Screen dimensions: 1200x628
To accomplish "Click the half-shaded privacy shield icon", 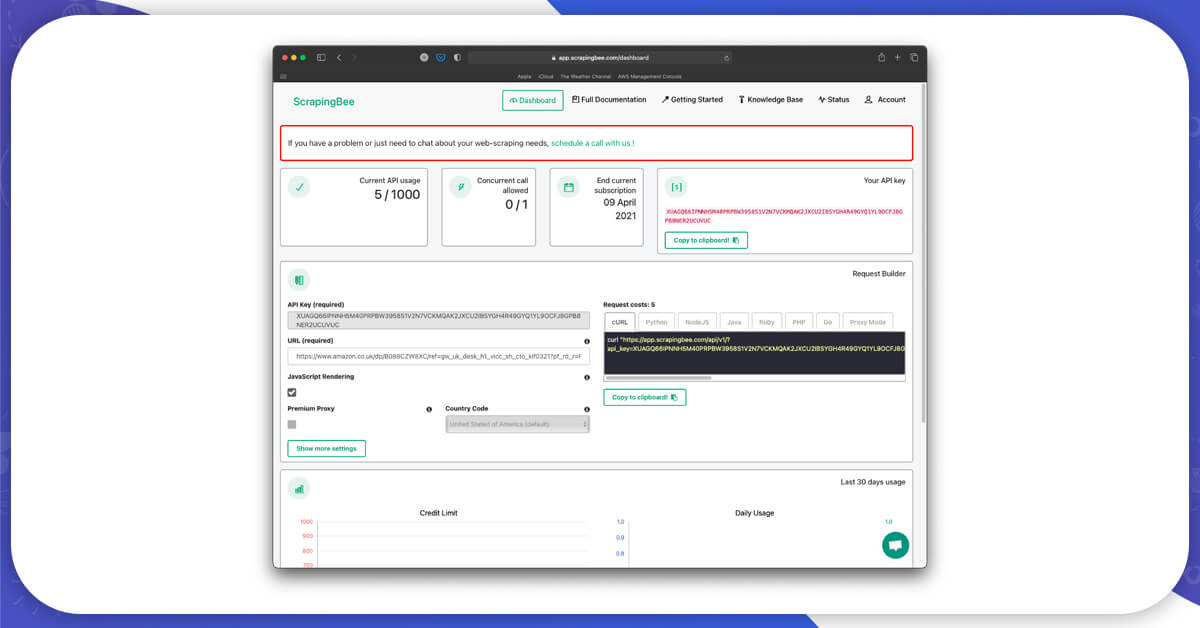I will point(457,58).
